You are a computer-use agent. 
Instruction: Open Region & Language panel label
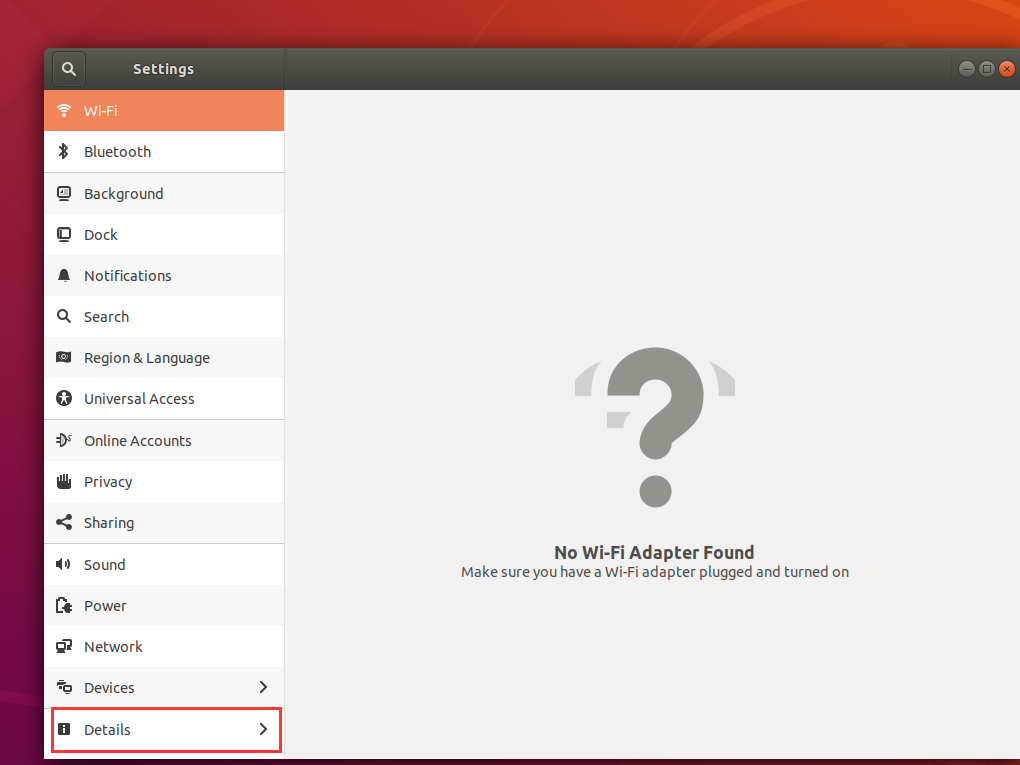pos(147,358)
